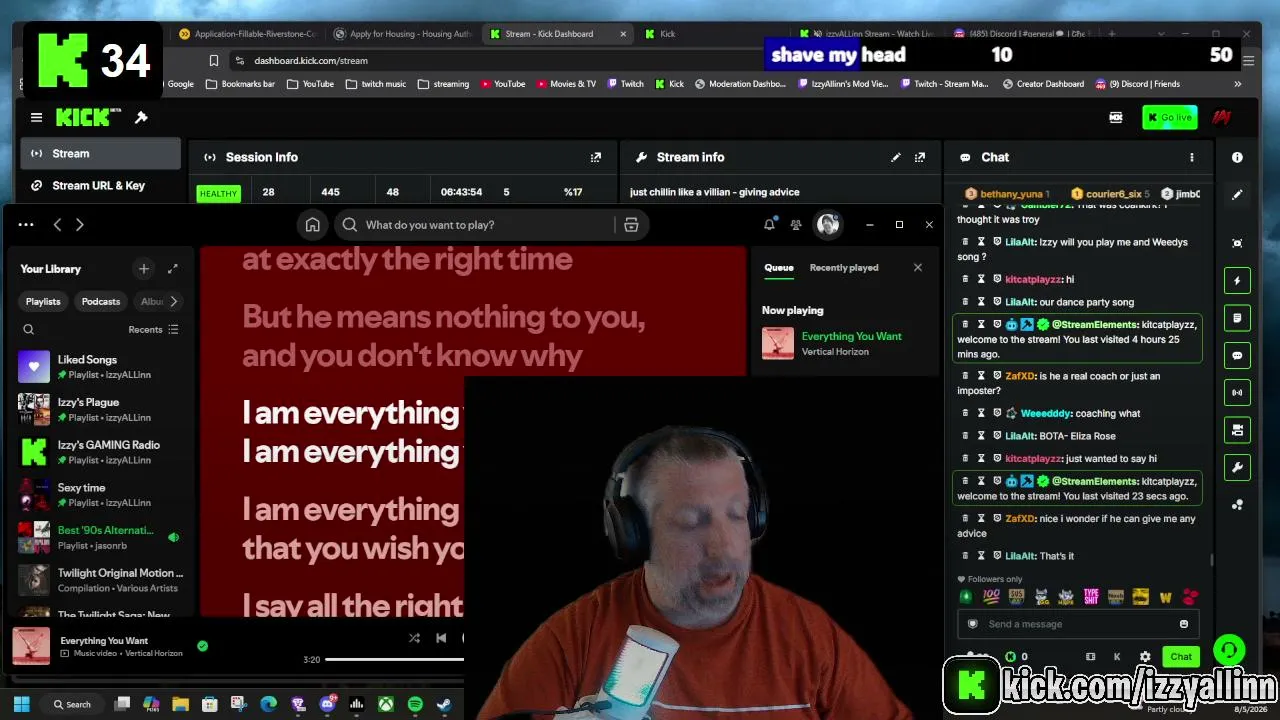Edit stream info with the pencil icon
This screenshot has height=720, width=1280.
pos(896,157)
